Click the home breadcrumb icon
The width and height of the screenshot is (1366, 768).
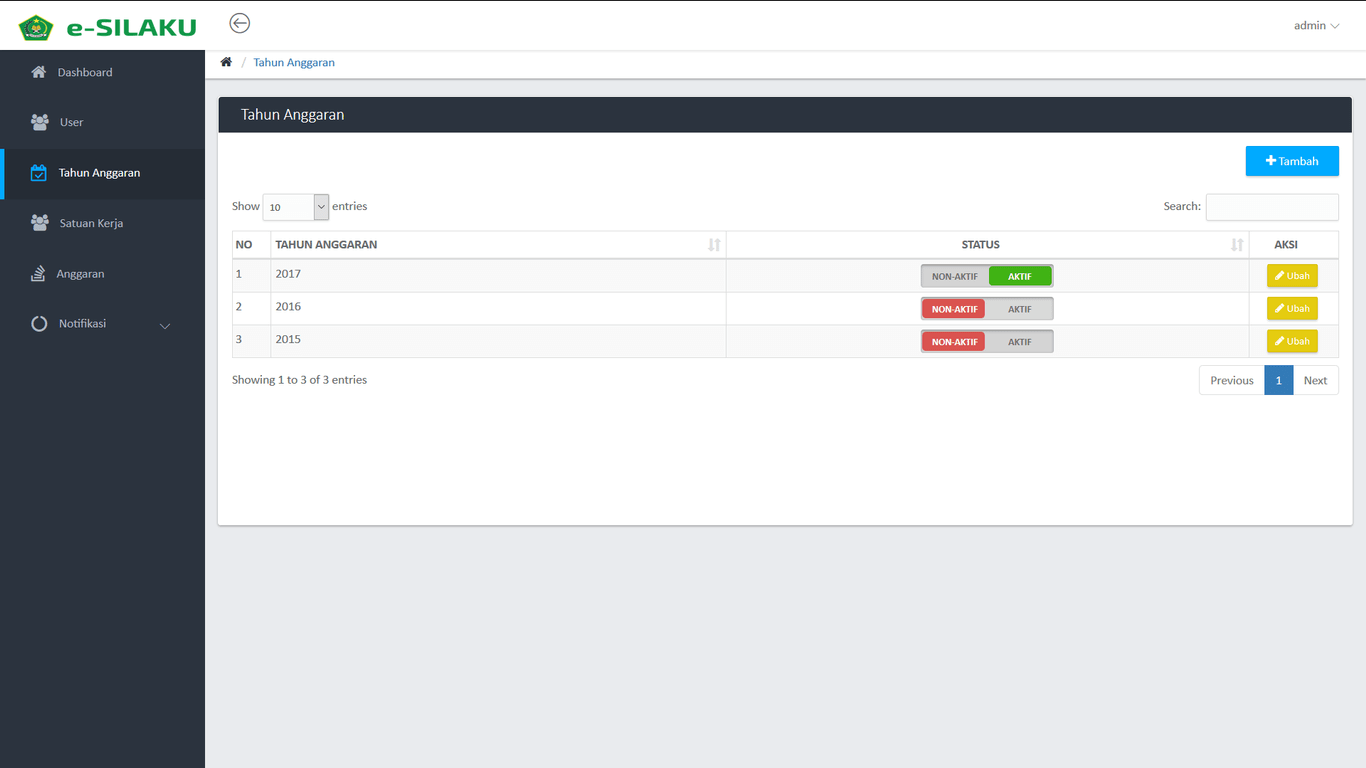(226, 62)
